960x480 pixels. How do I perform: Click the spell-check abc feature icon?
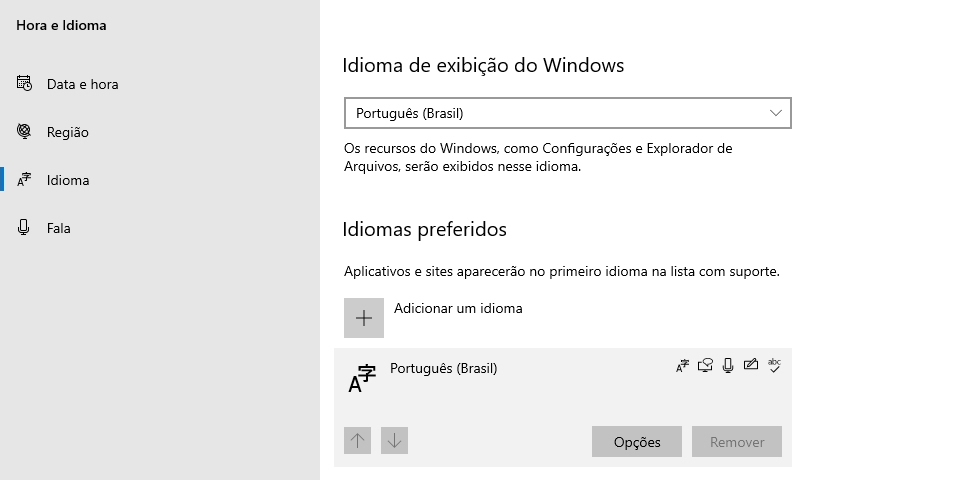pyautogui.click(x=774, y=366)
